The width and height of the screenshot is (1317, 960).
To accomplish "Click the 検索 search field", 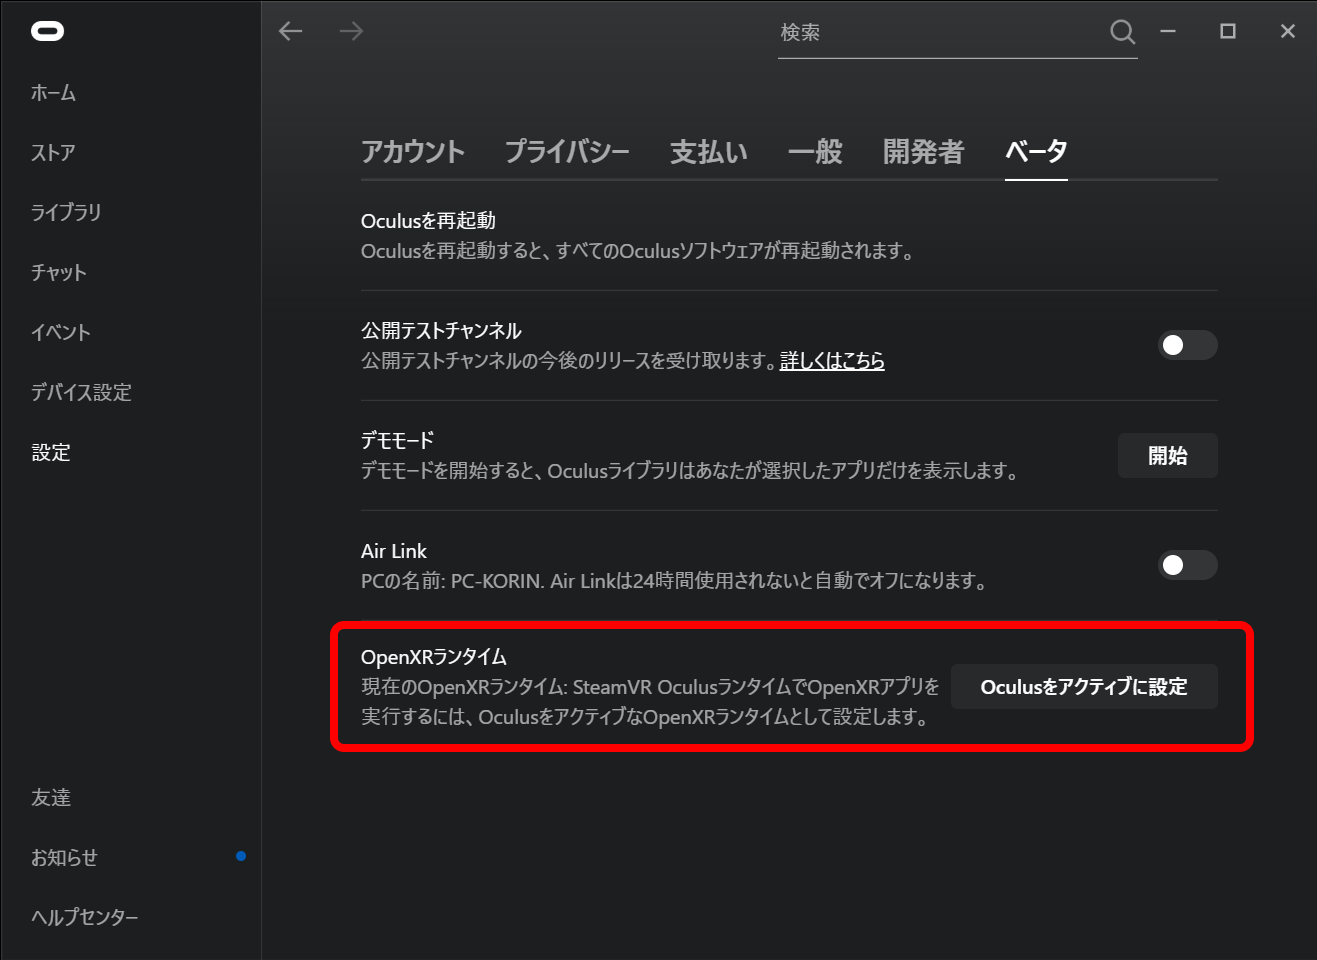I will click(x=940, y=33).
